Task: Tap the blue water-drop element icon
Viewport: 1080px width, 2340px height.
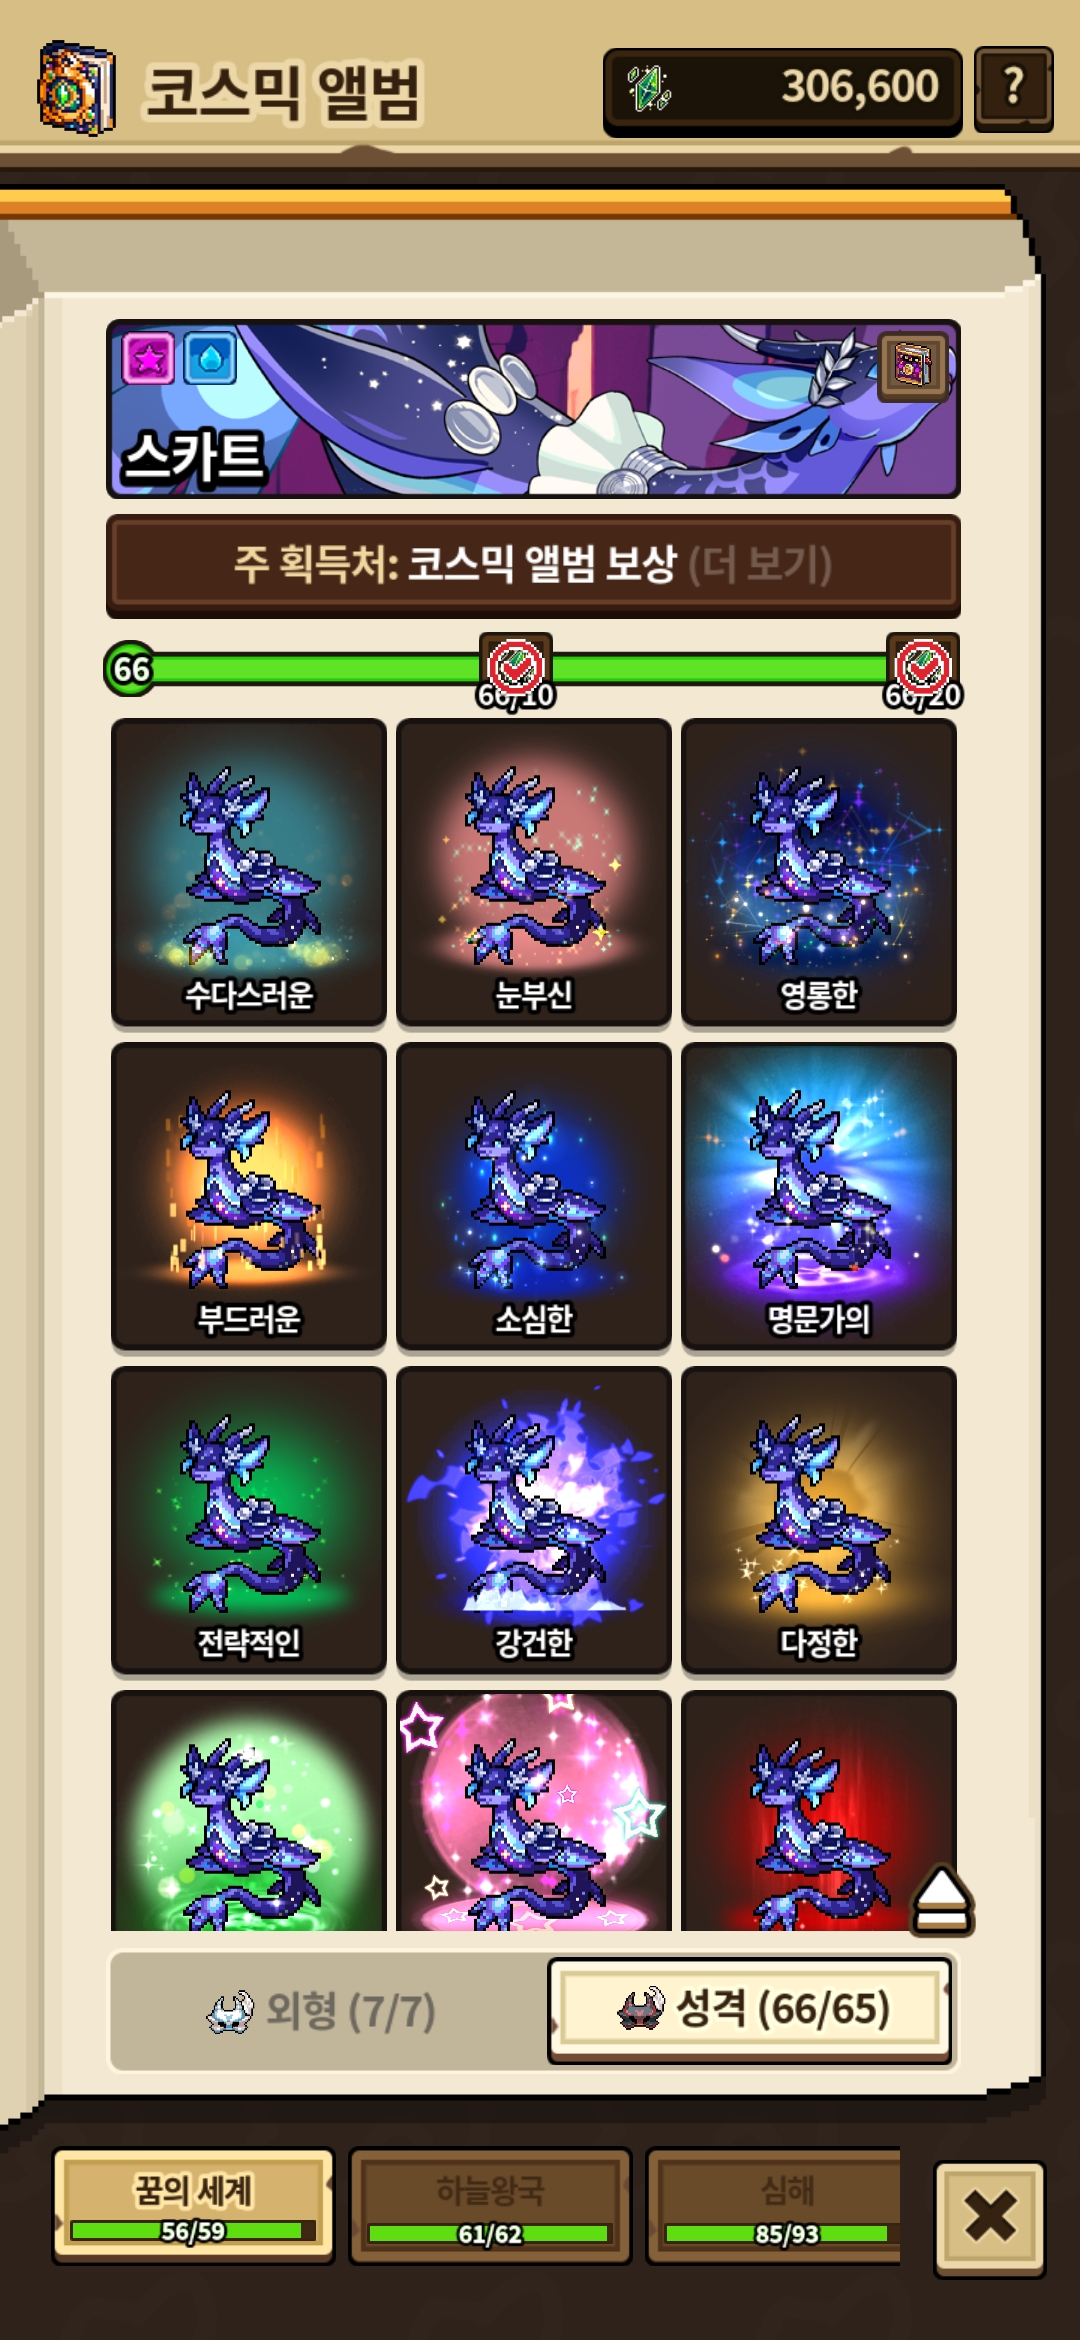Action: coord(210,358)
